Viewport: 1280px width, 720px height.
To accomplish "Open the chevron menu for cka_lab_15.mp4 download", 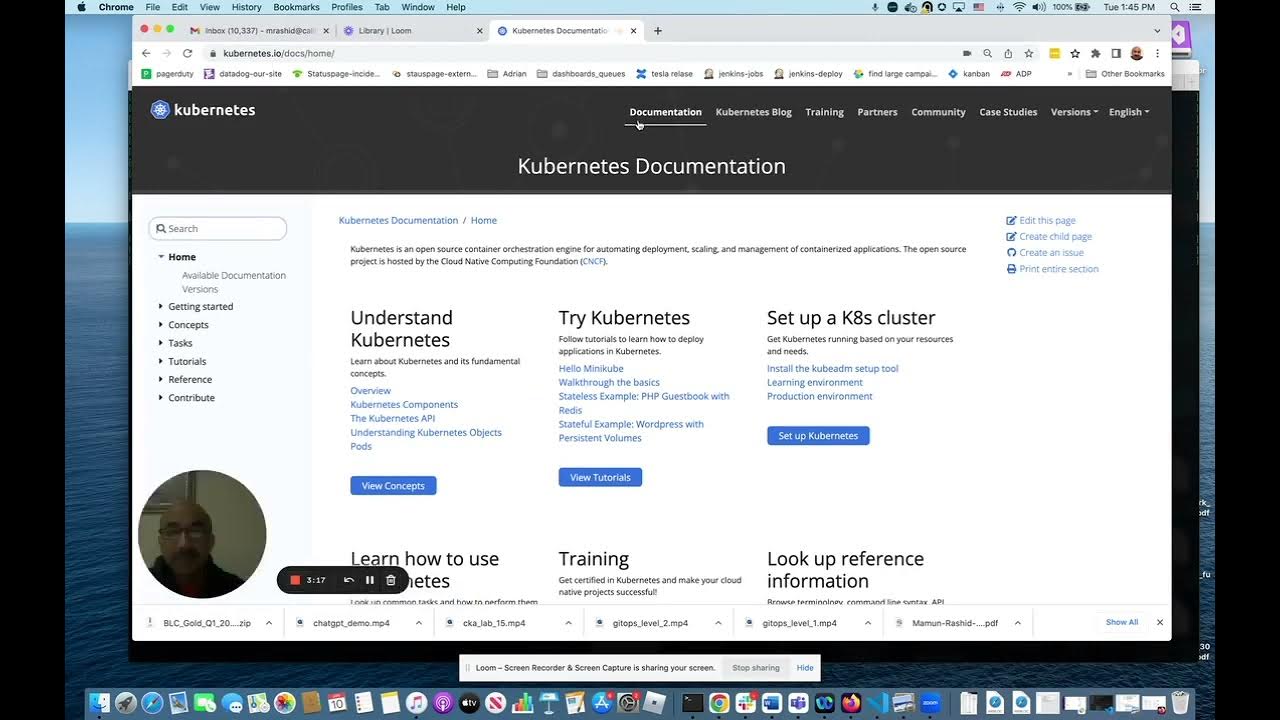I will pos(568,623).
